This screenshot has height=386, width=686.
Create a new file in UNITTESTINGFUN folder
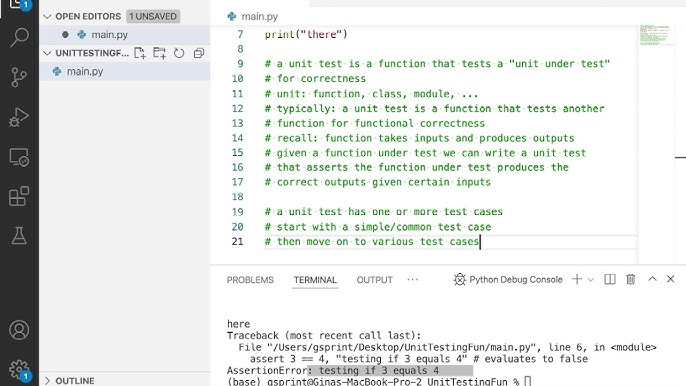click(x=140, y=53)
